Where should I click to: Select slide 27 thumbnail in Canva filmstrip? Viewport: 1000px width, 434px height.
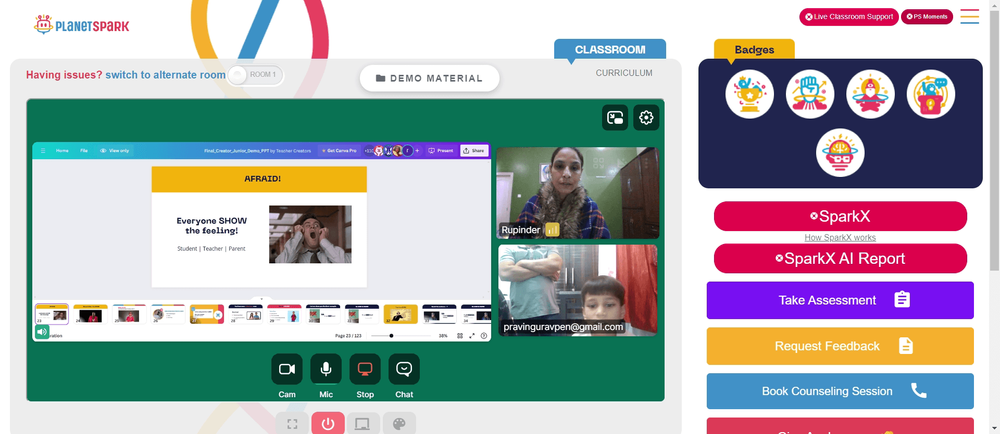click(x=207, y=314)
